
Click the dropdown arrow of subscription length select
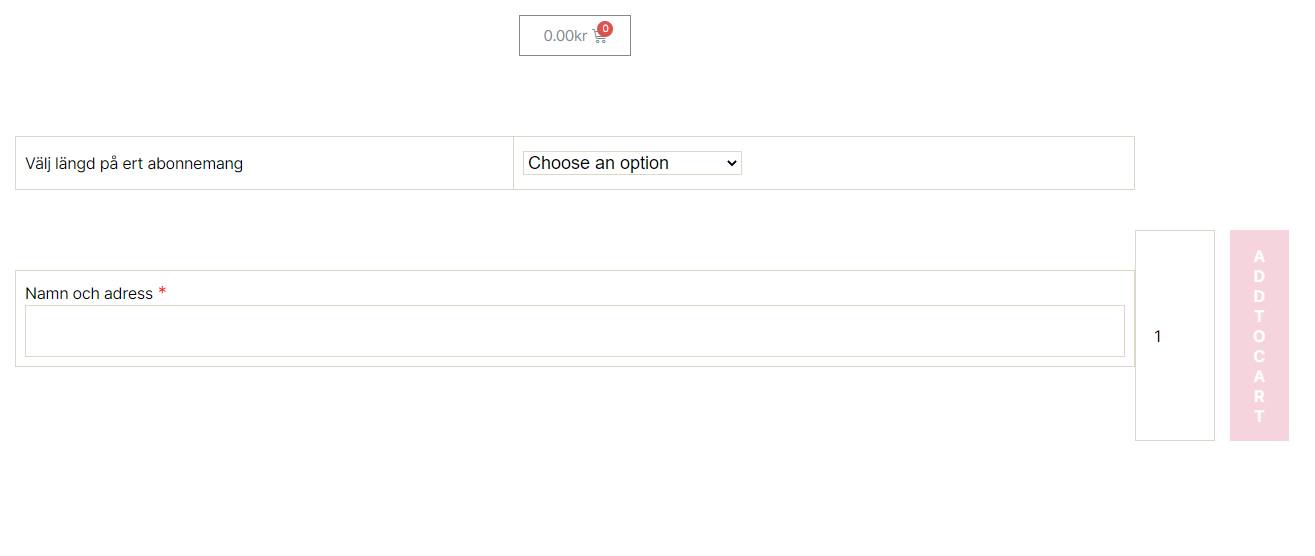click(731, 163)
